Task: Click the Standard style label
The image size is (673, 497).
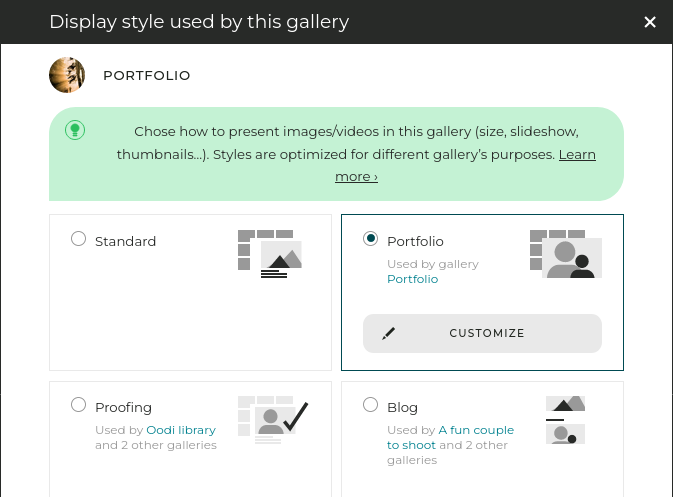Action: click(x=125, y=241)
